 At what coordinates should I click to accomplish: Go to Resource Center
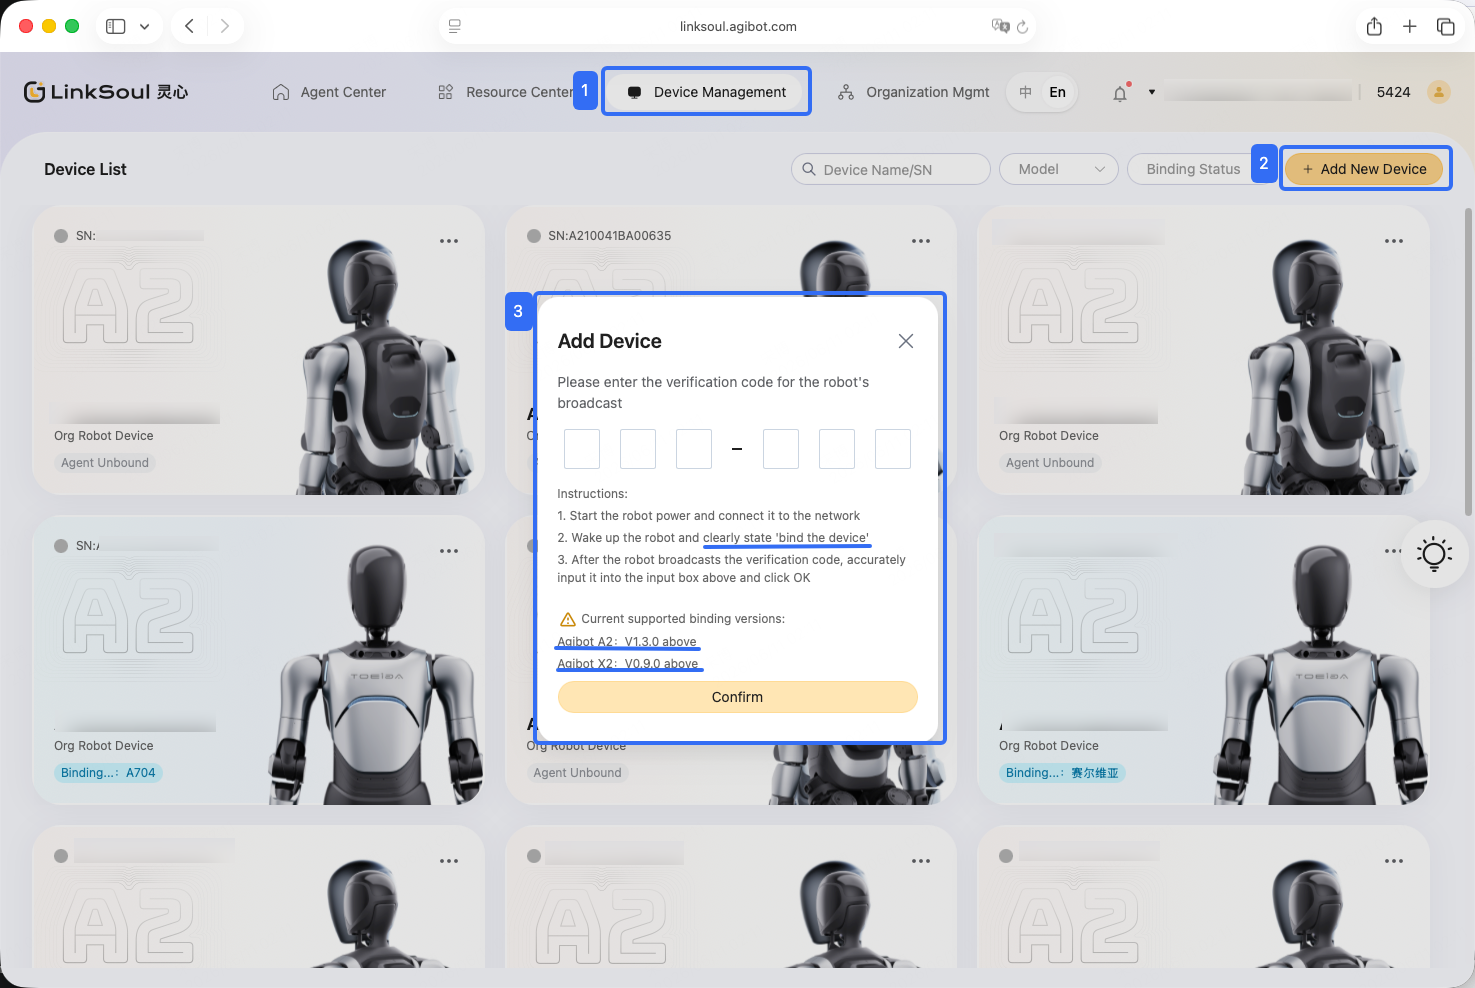click(x=505, y=92)
